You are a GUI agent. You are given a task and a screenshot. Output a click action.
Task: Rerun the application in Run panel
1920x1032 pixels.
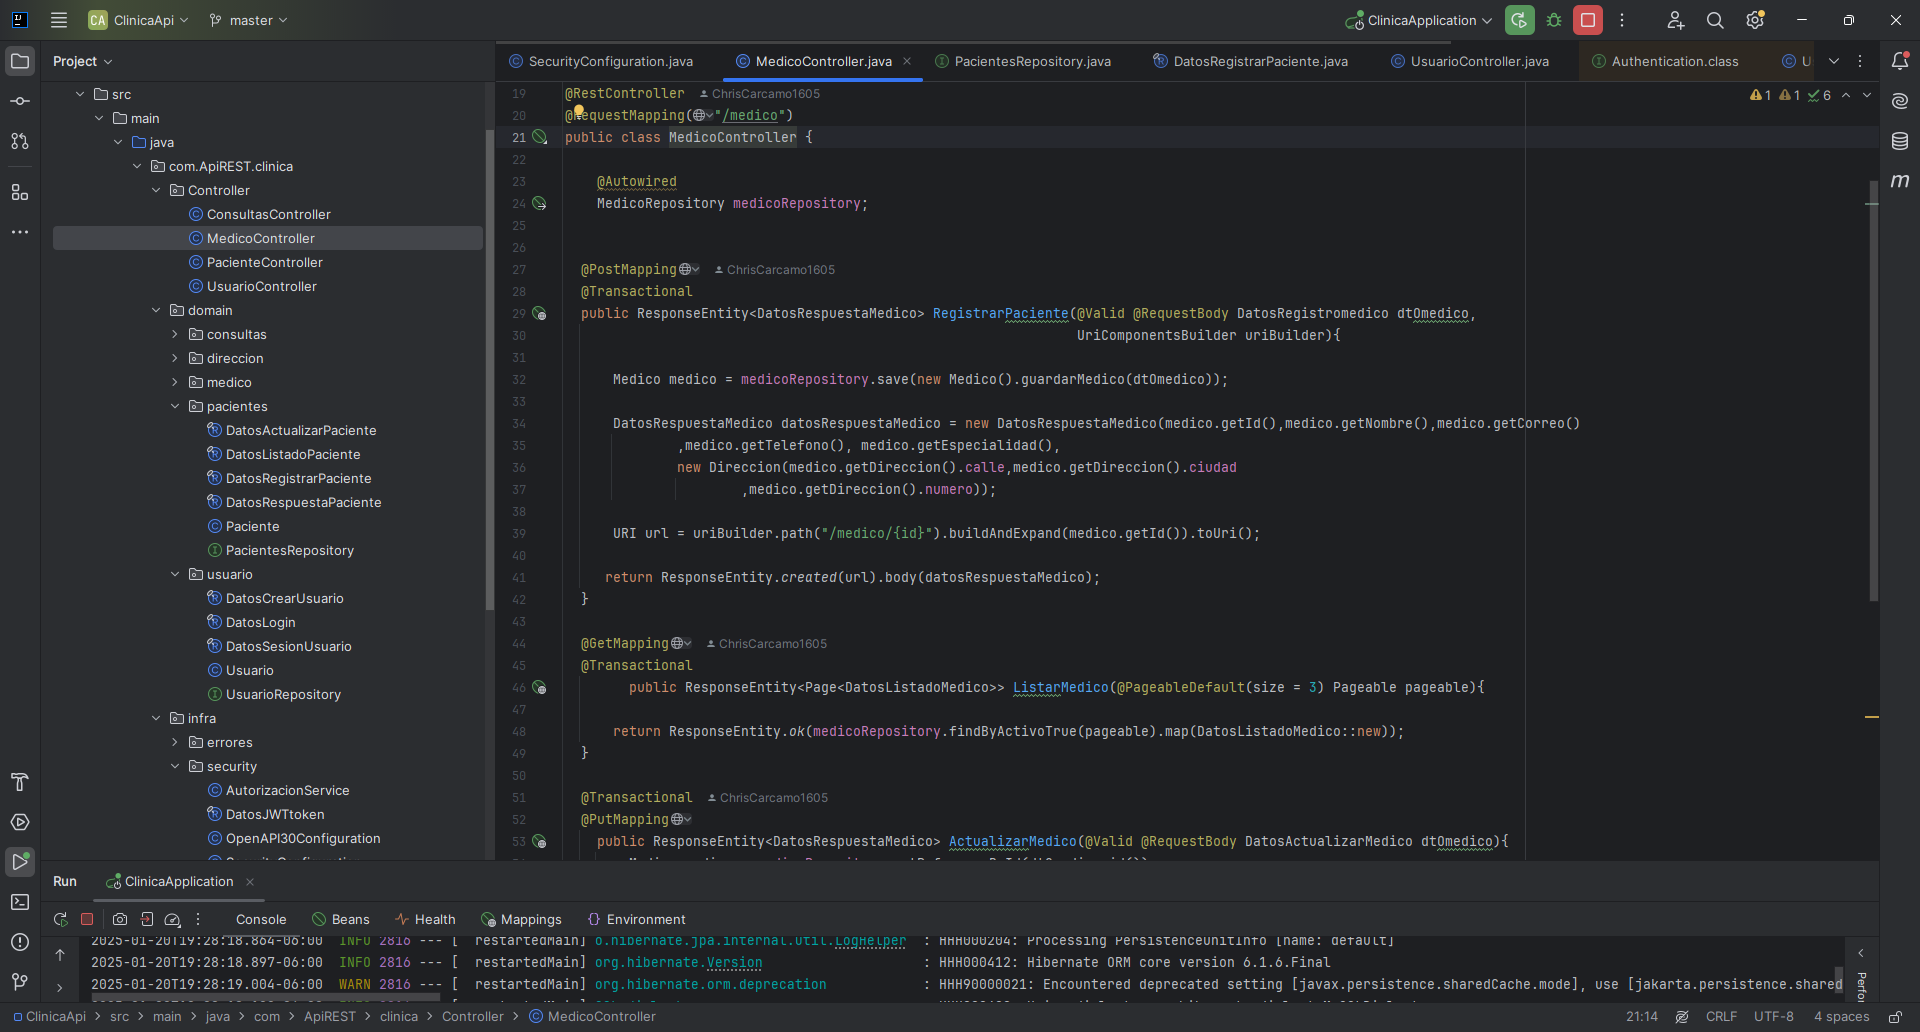(x=60, y=919)
